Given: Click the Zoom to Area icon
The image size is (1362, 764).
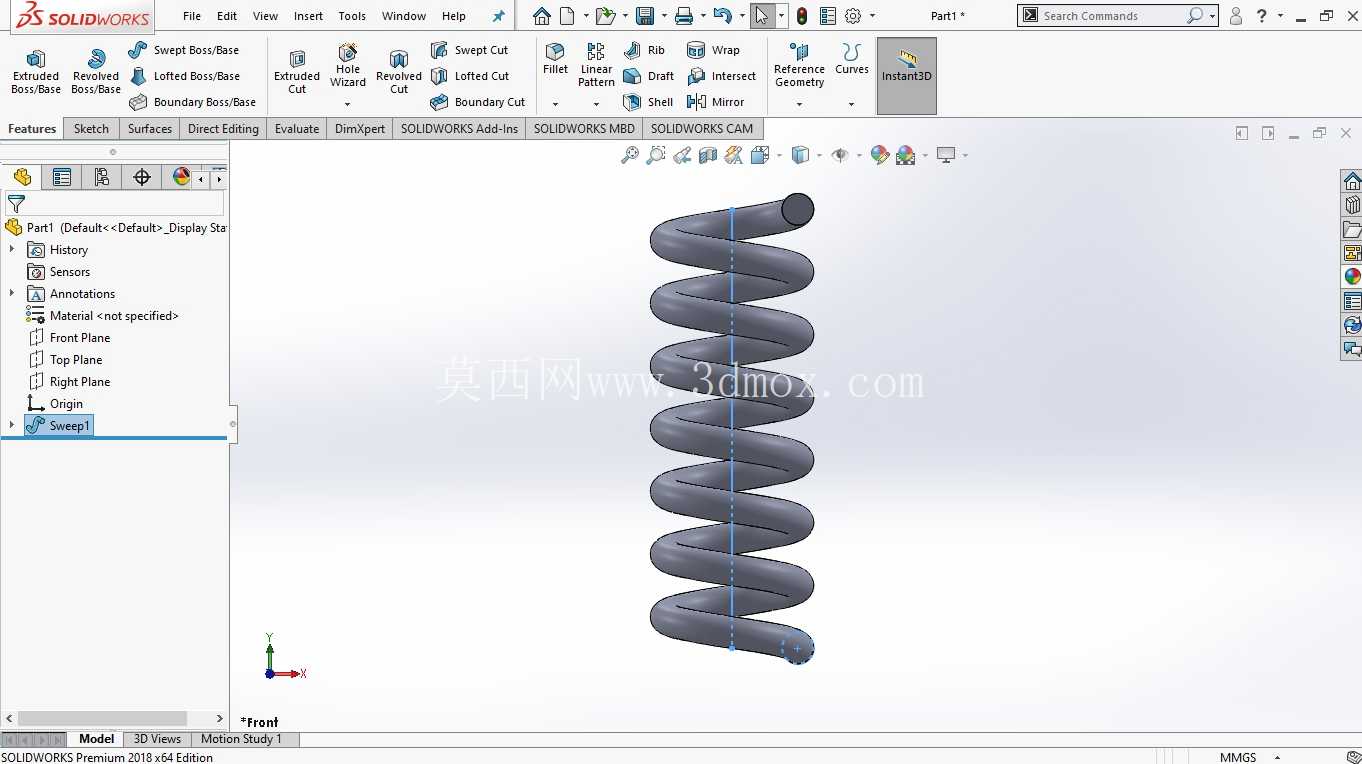Looking at the screenshot, I should (656, 155).
